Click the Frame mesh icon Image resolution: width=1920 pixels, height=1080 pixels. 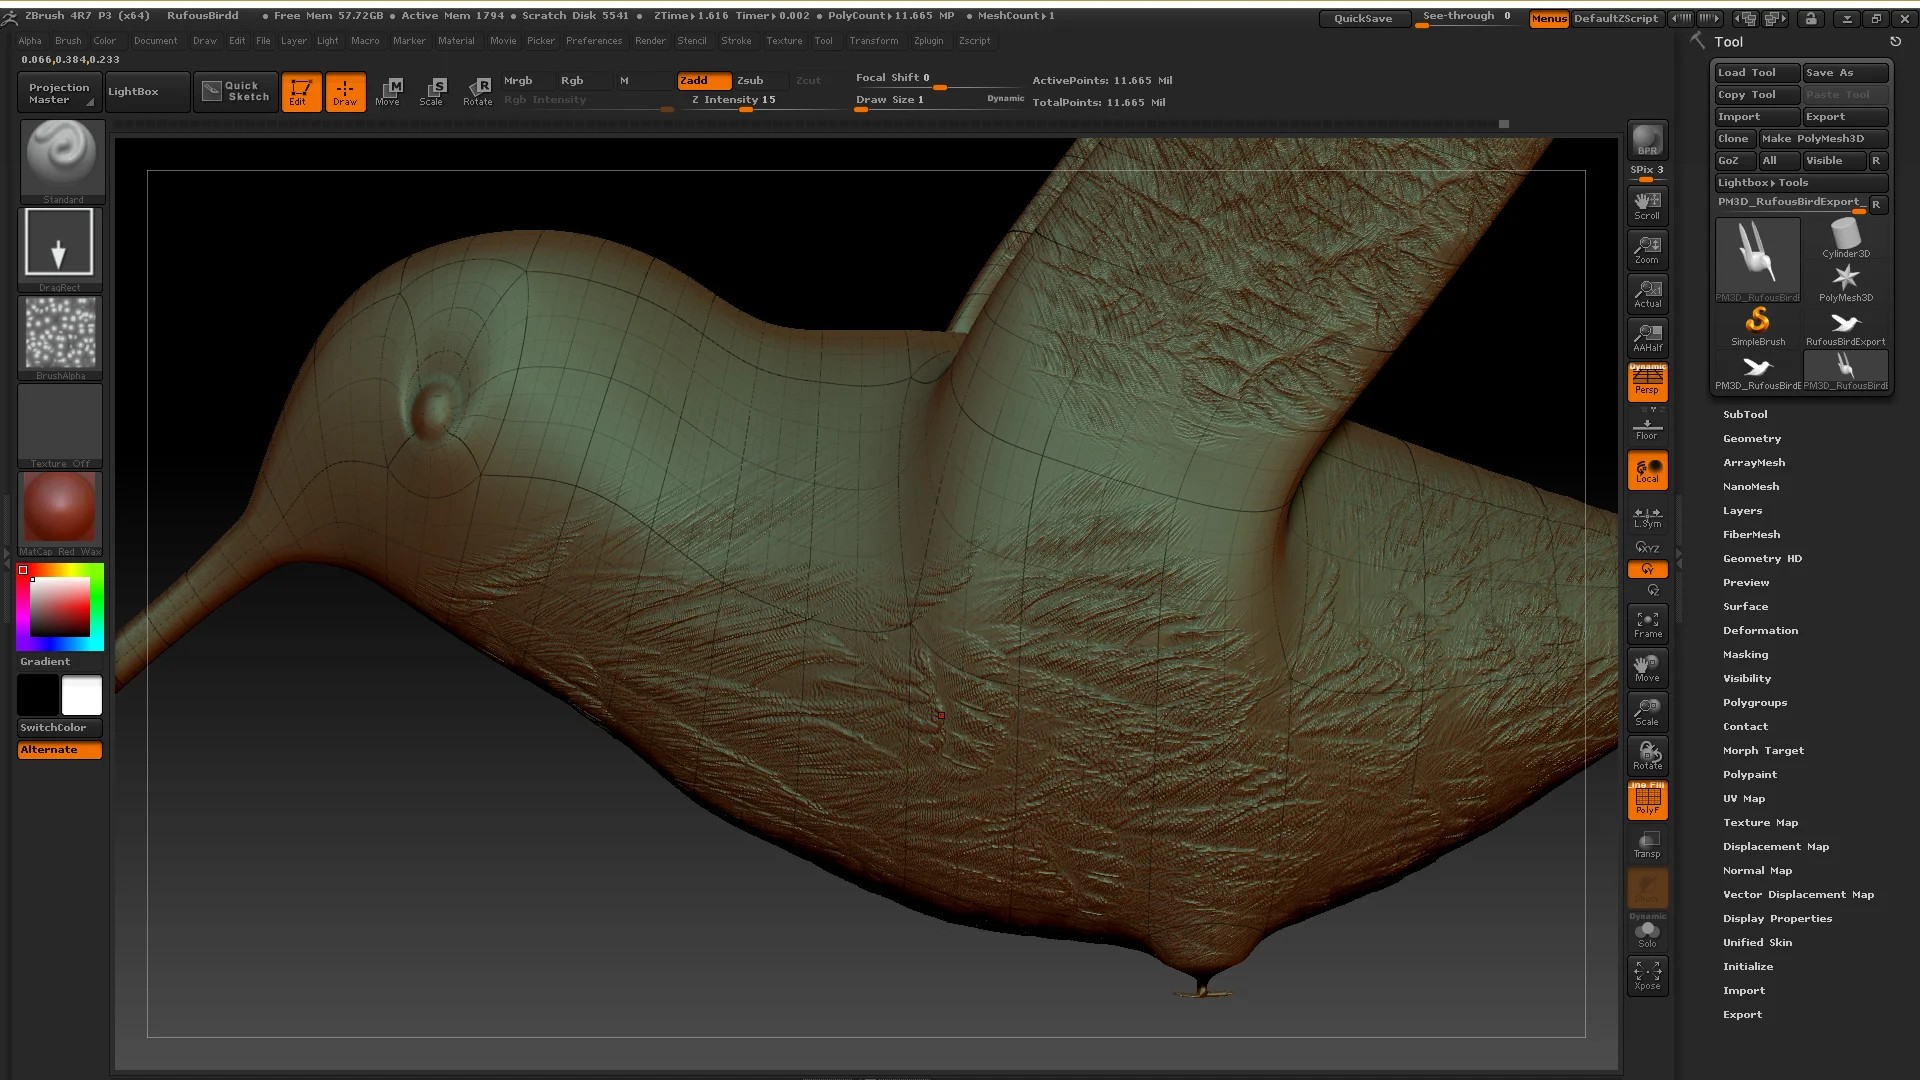tap(1647, 624)
